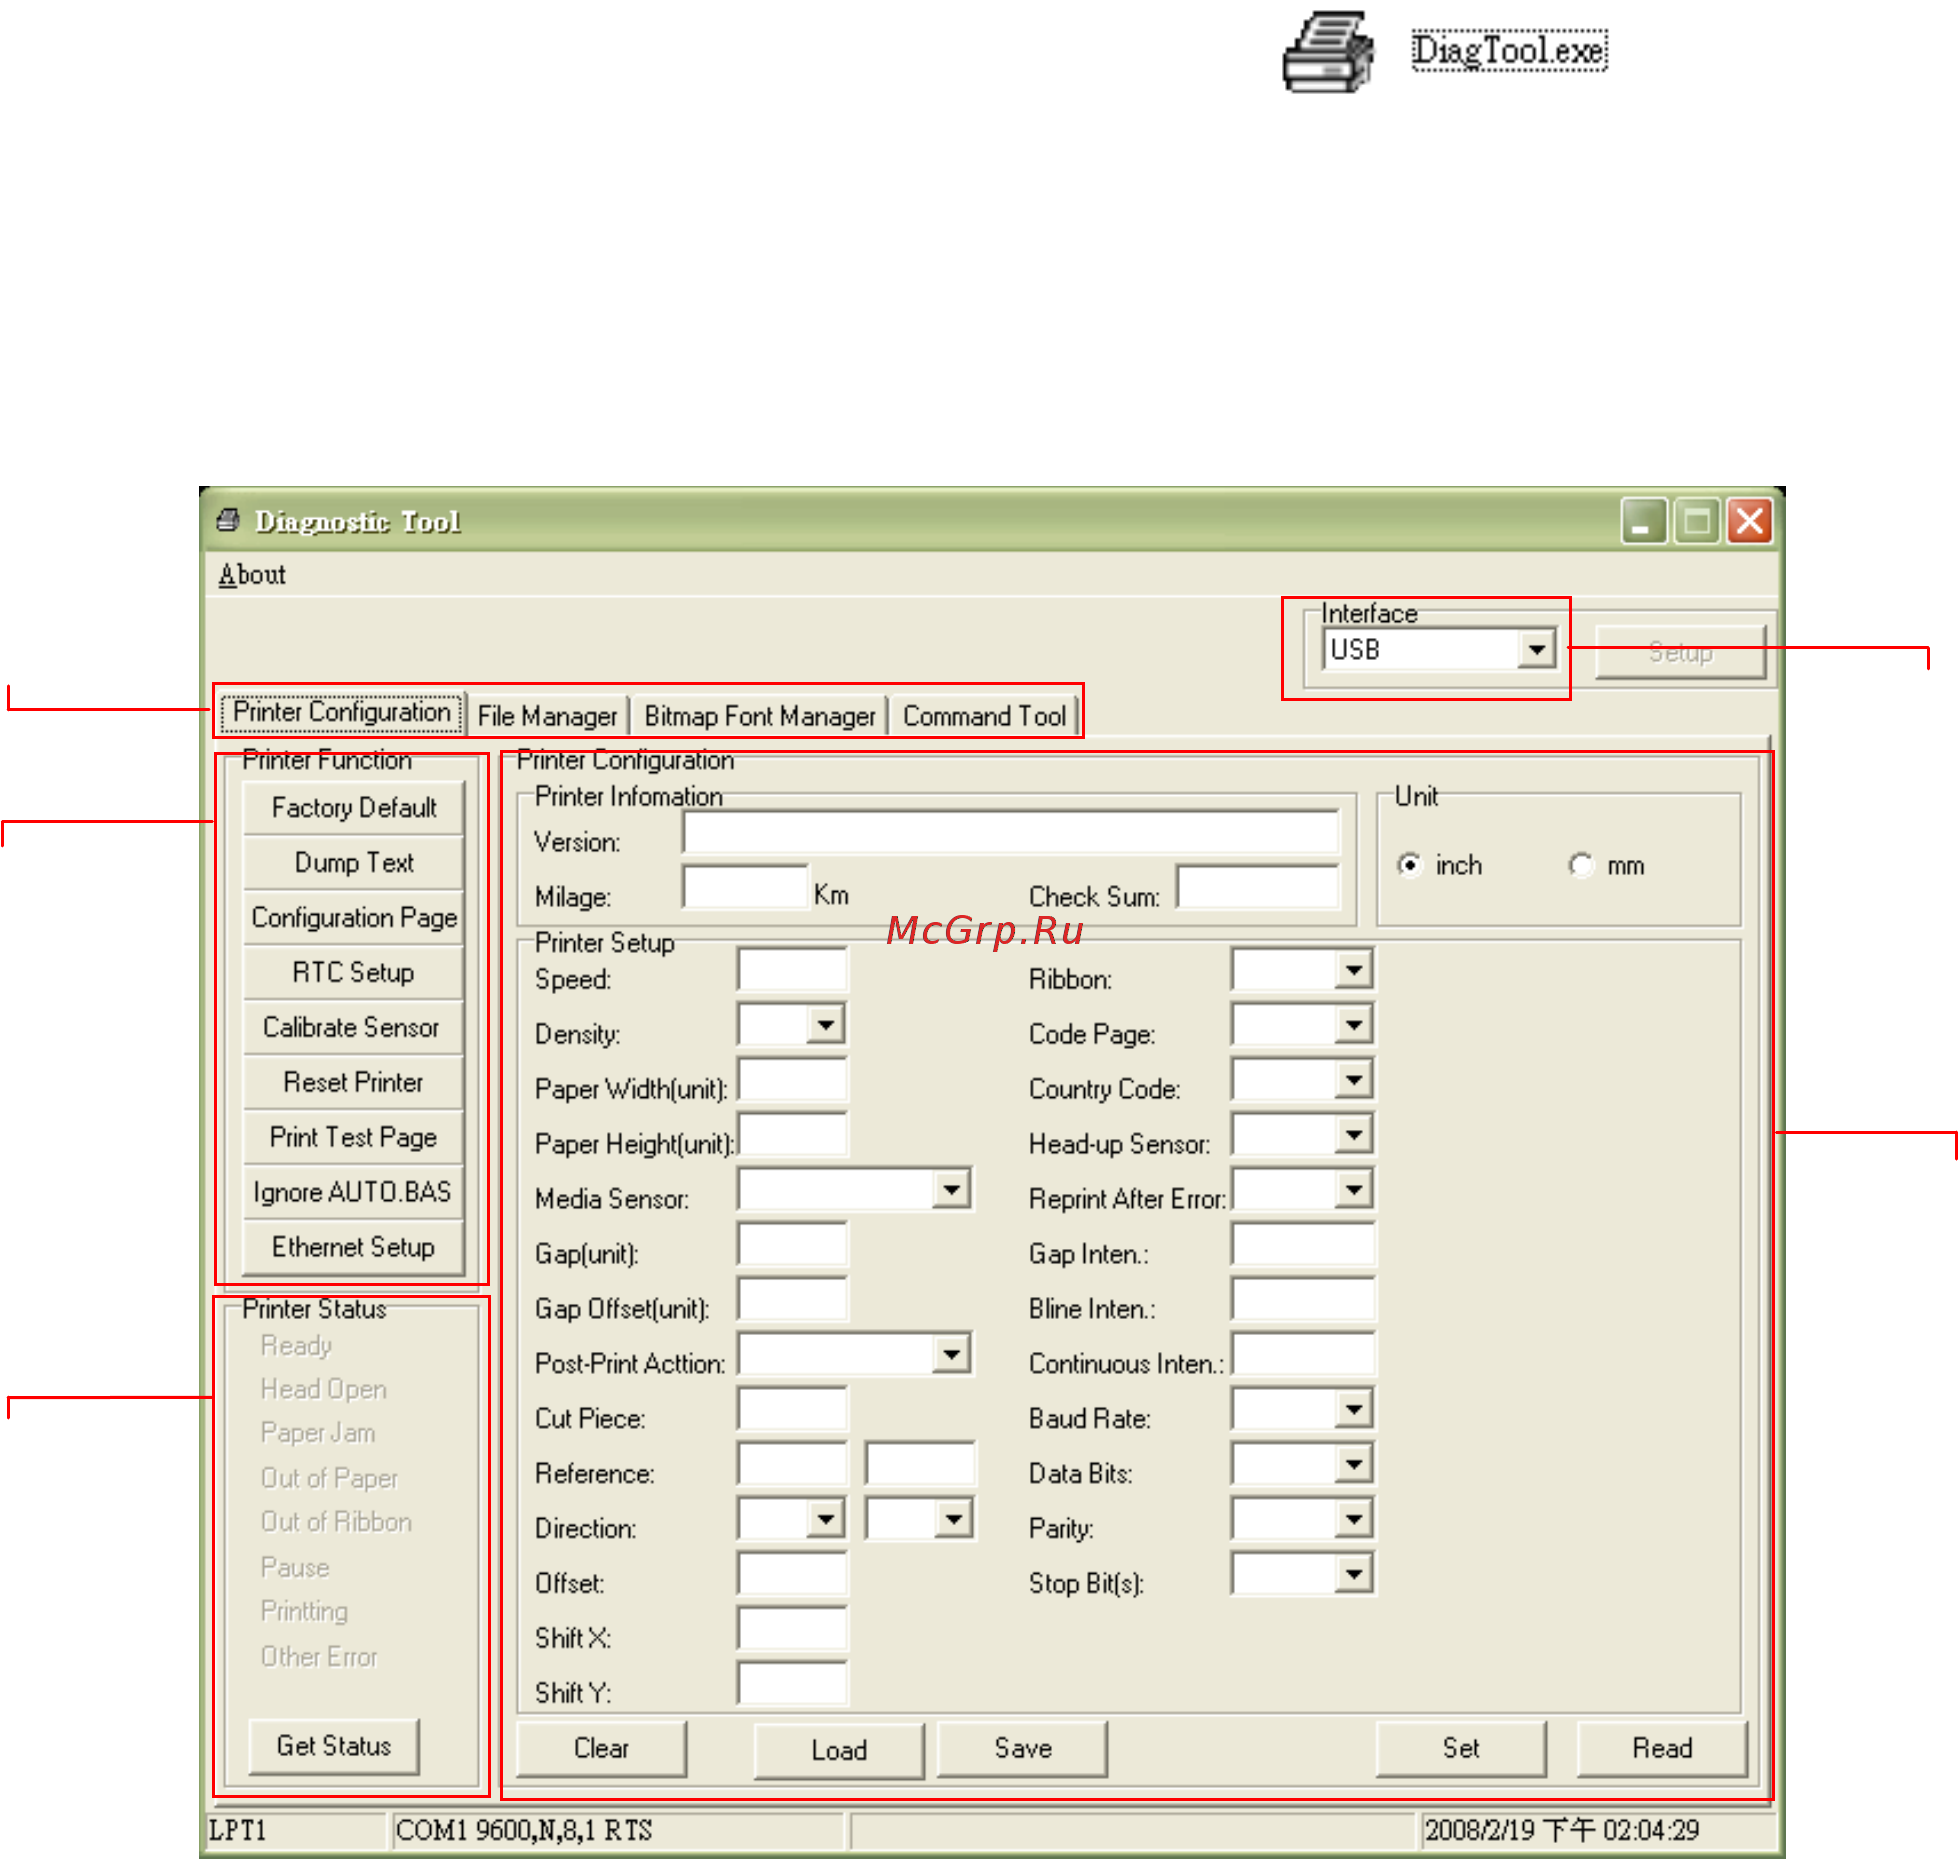Click the Version text field
Image resolution: width=1958 pixels, height=1859 pixels.
pos(1010,832)
